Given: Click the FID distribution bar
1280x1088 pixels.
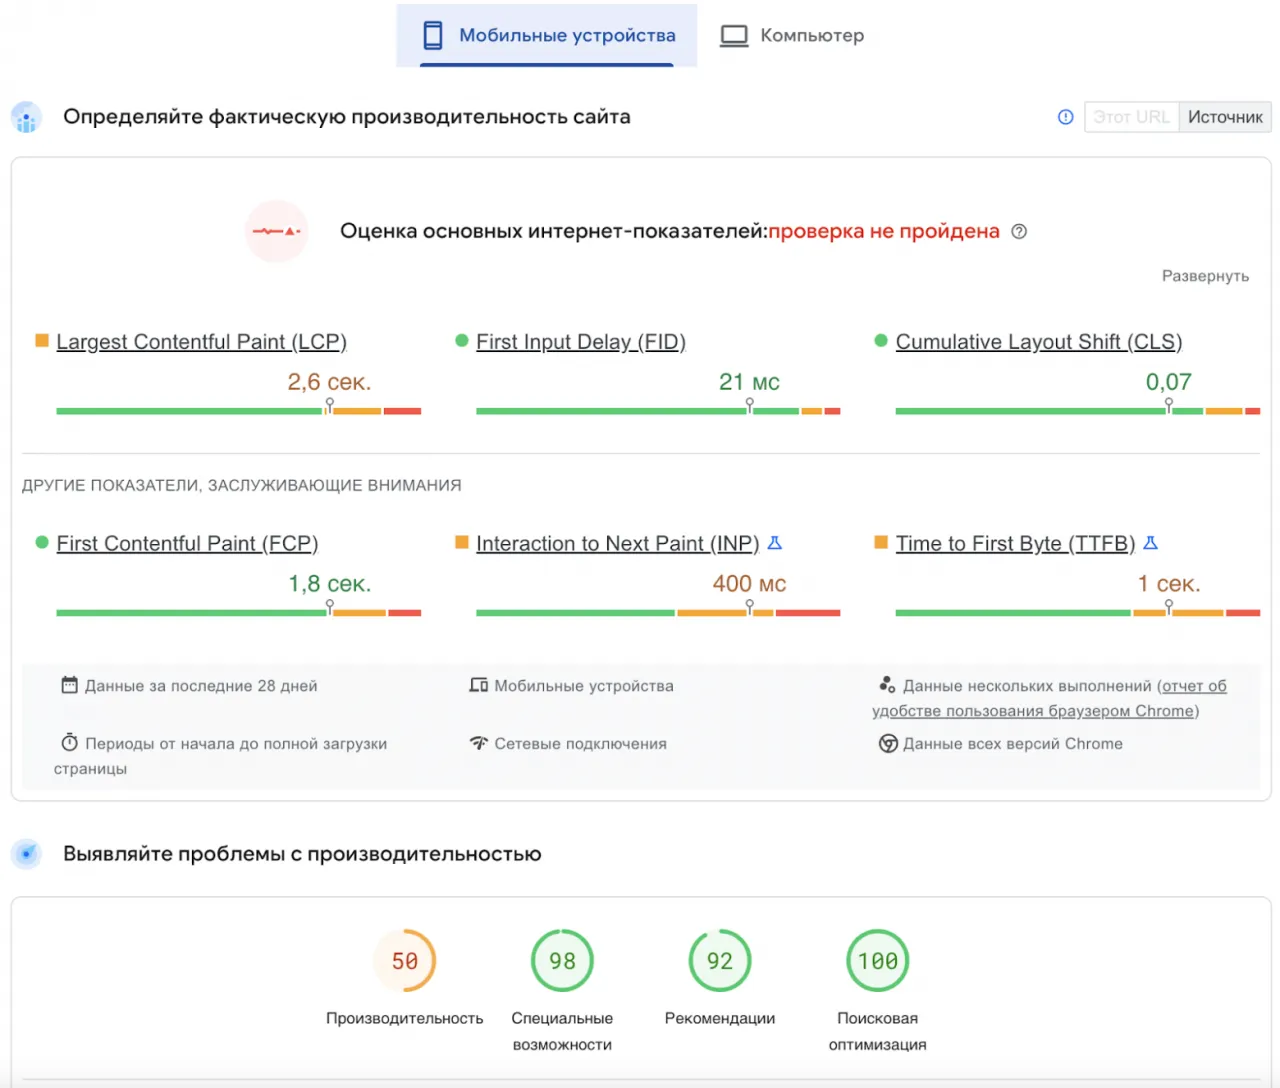Looking at the screenshot, I should (x=658, y=411).
